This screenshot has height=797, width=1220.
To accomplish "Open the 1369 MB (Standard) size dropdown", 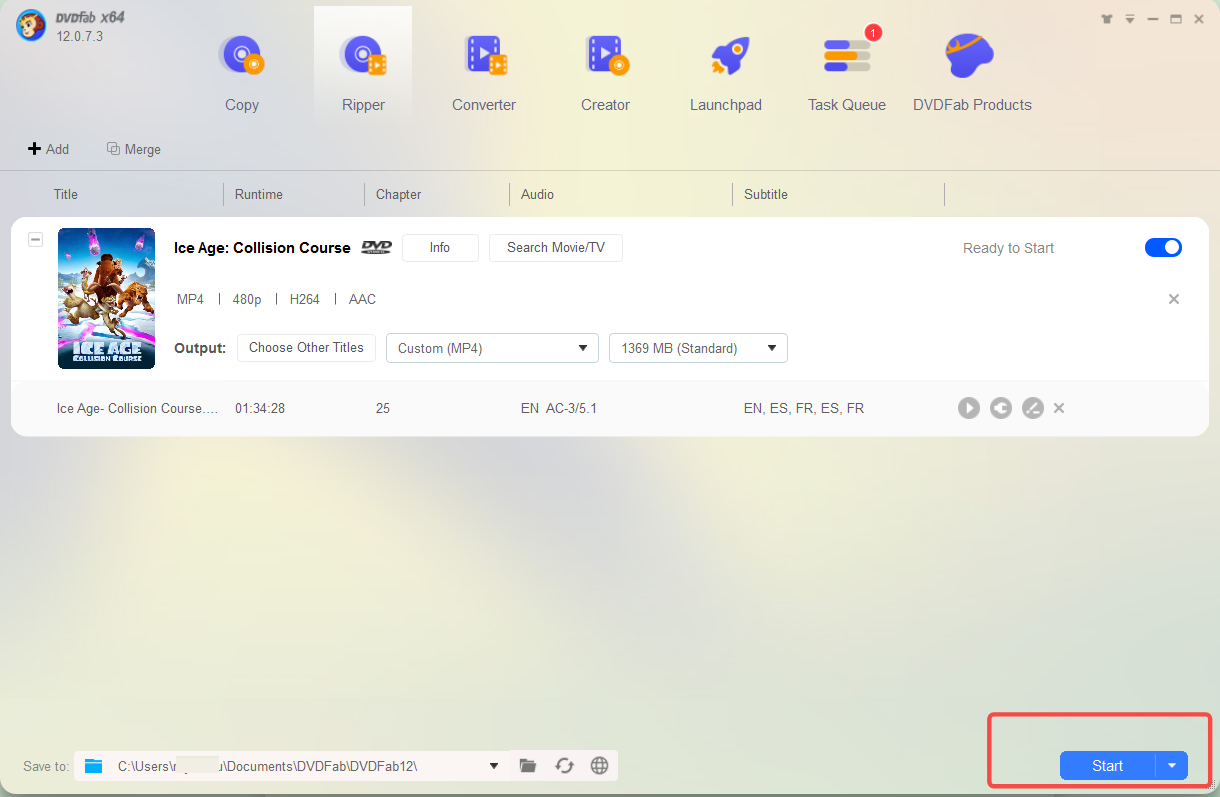I will click(x=698, y=348).
